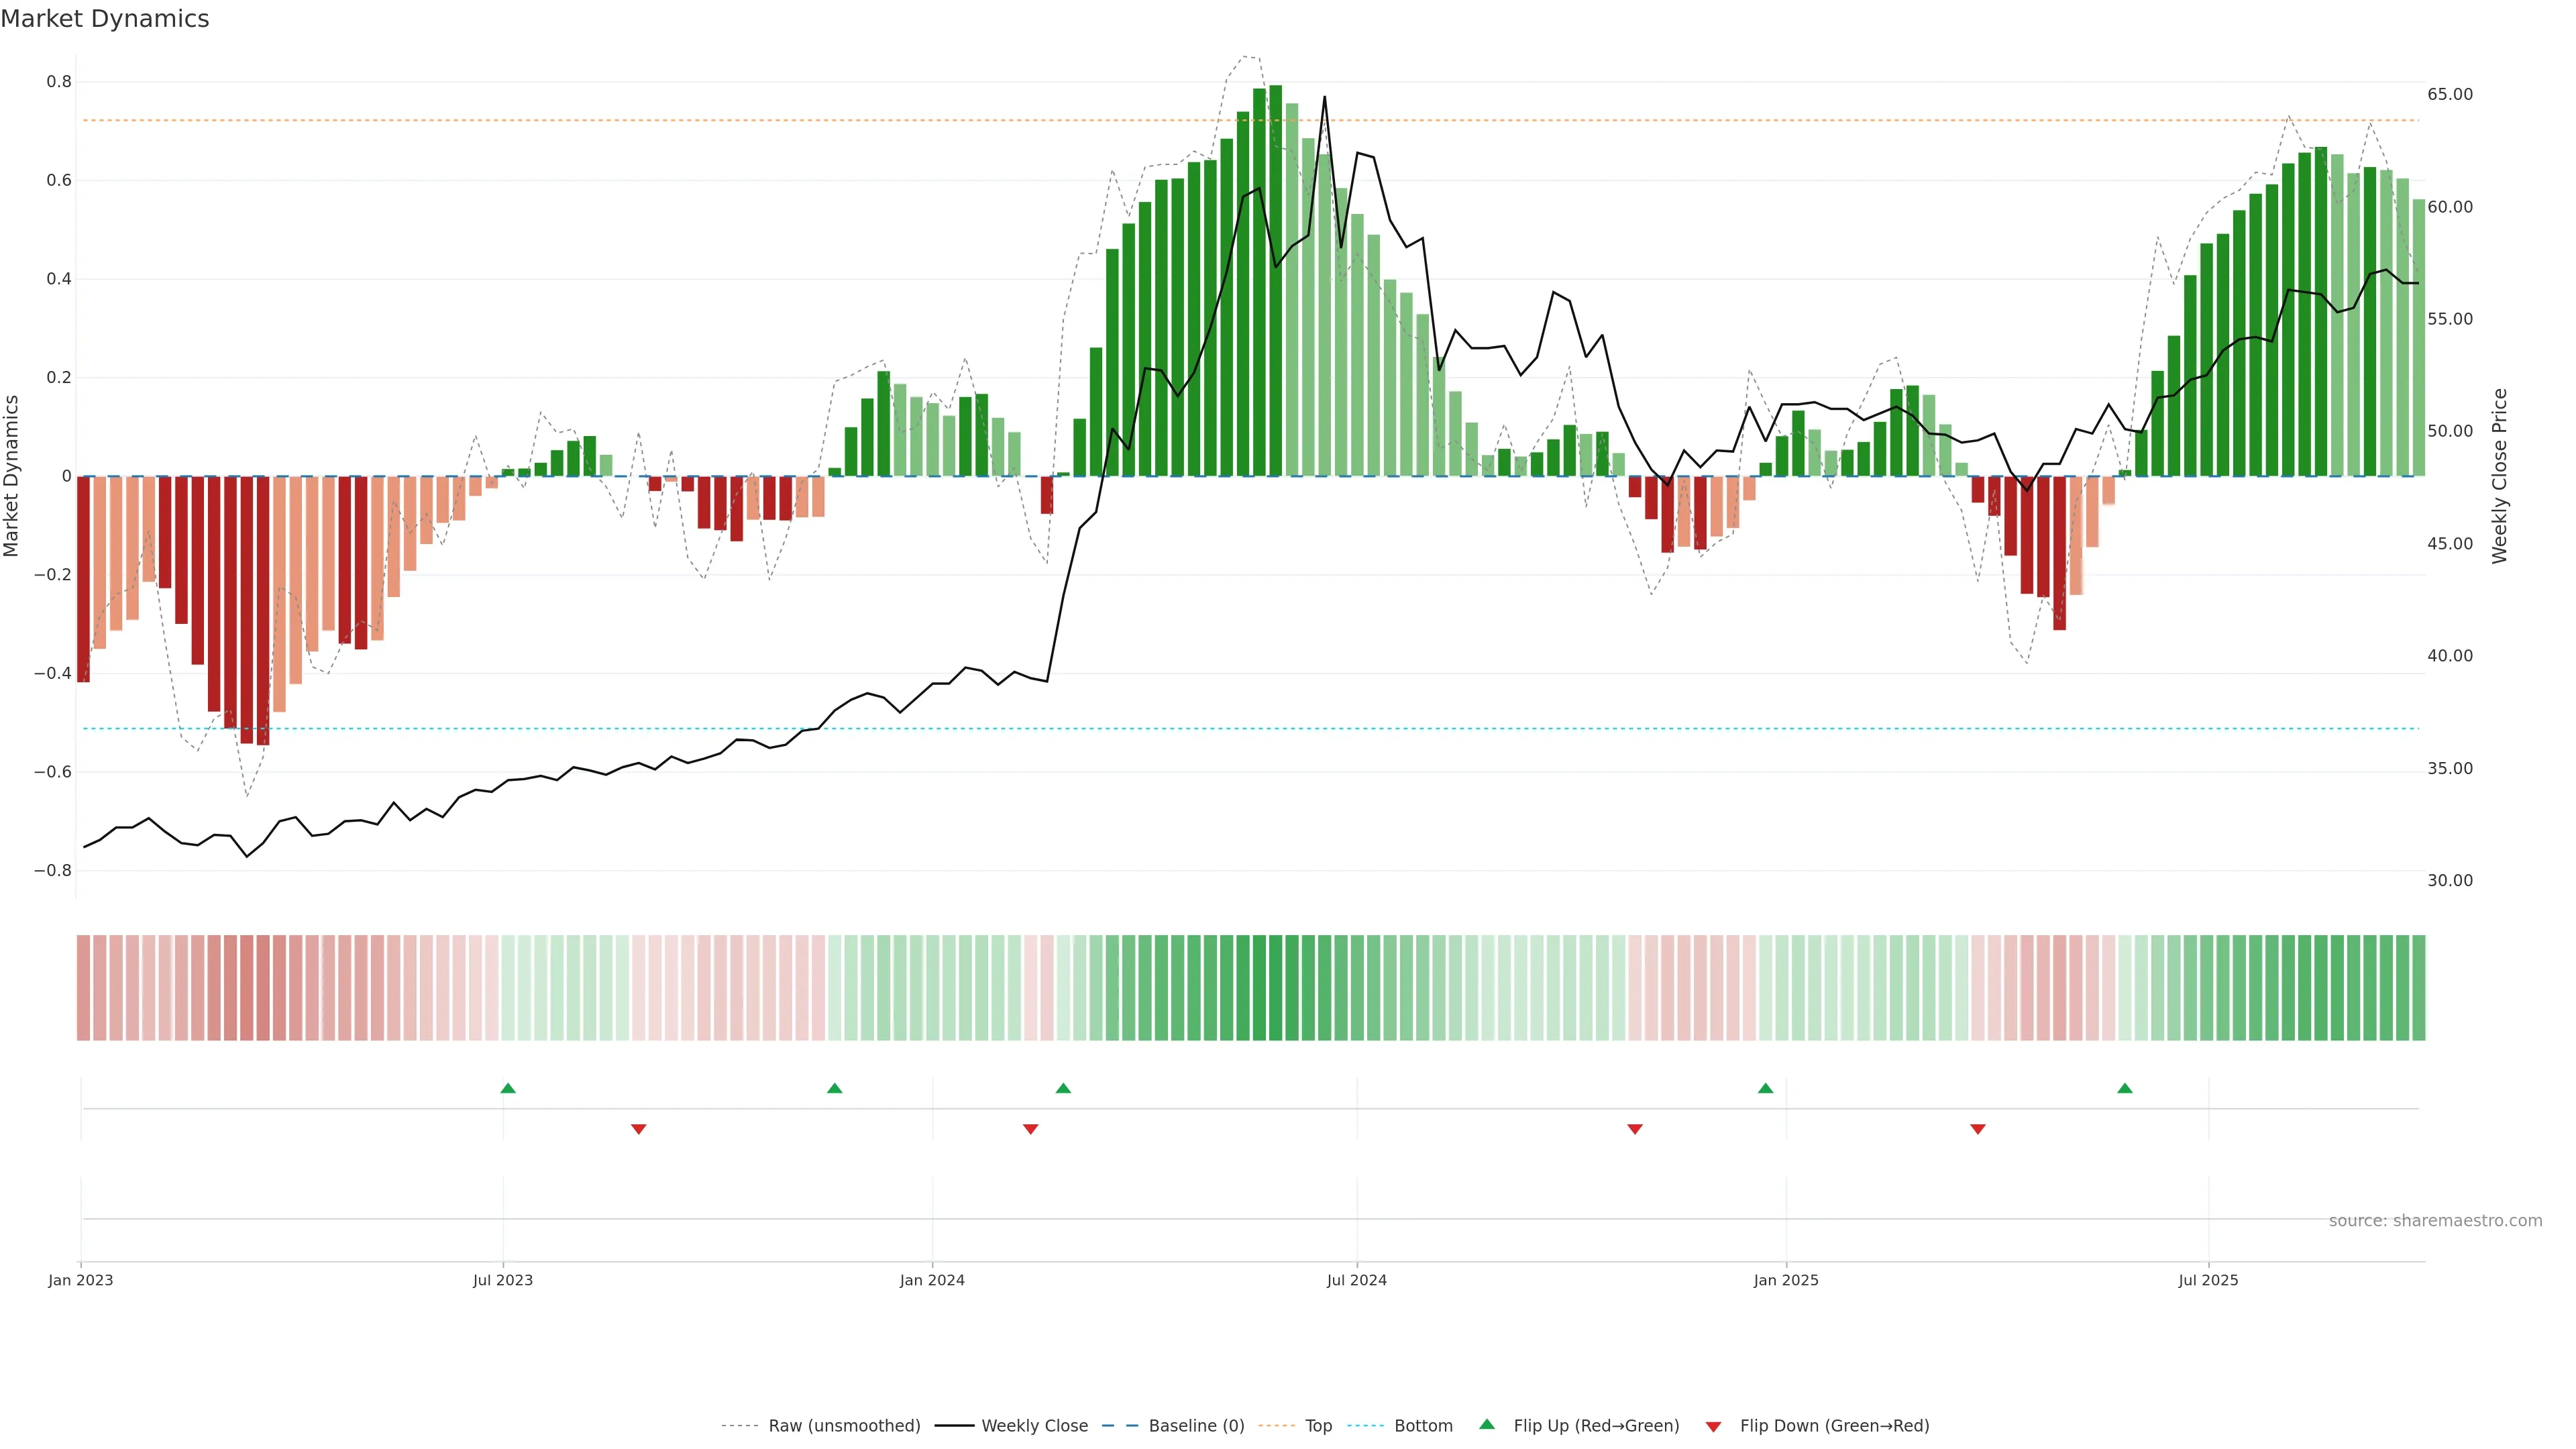
Task: Click the green Flip Up triangle shortly after Jan 2024
Action: (1063, 1088)
